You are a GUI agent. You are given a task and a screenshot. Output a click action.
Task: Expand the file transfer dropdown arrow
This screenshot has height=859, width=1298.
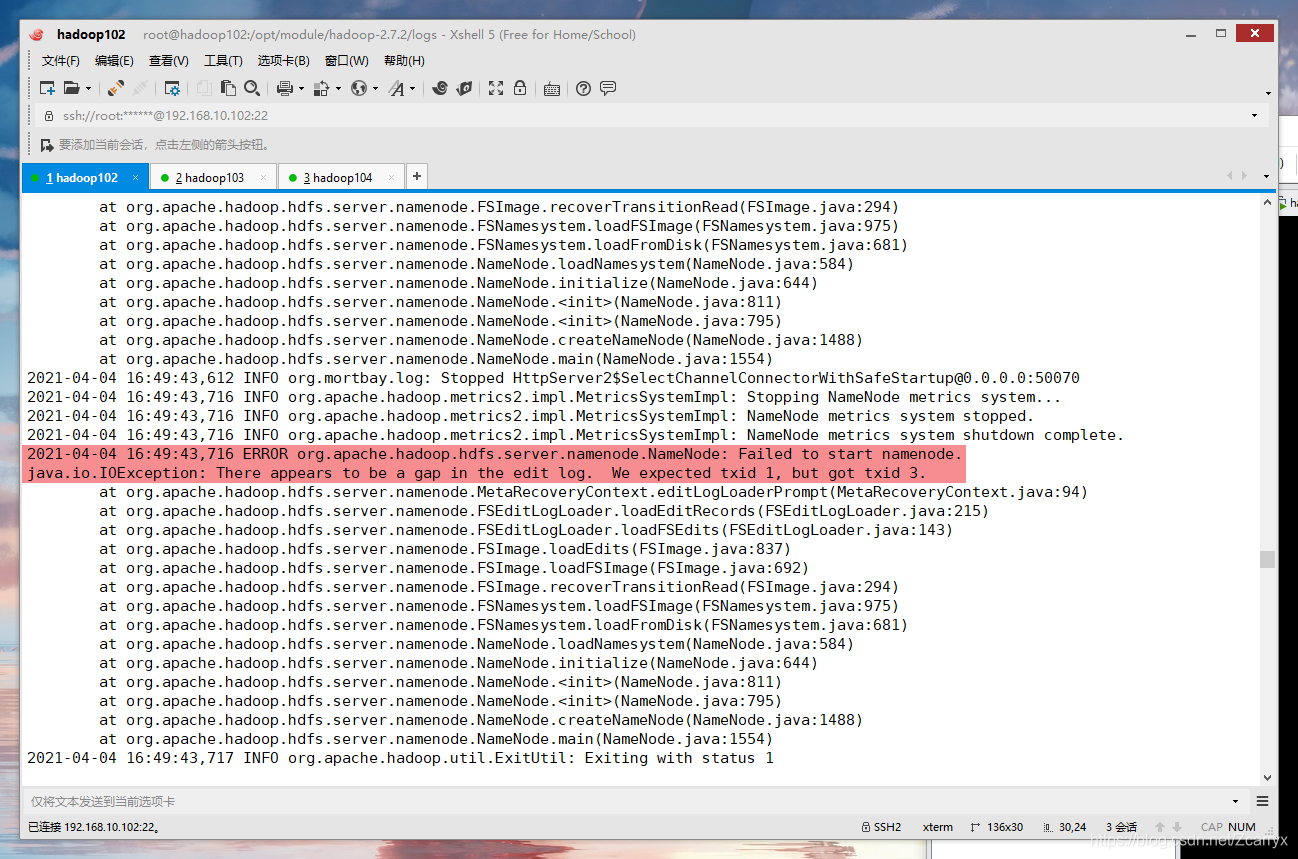click(x=338, y=89)
